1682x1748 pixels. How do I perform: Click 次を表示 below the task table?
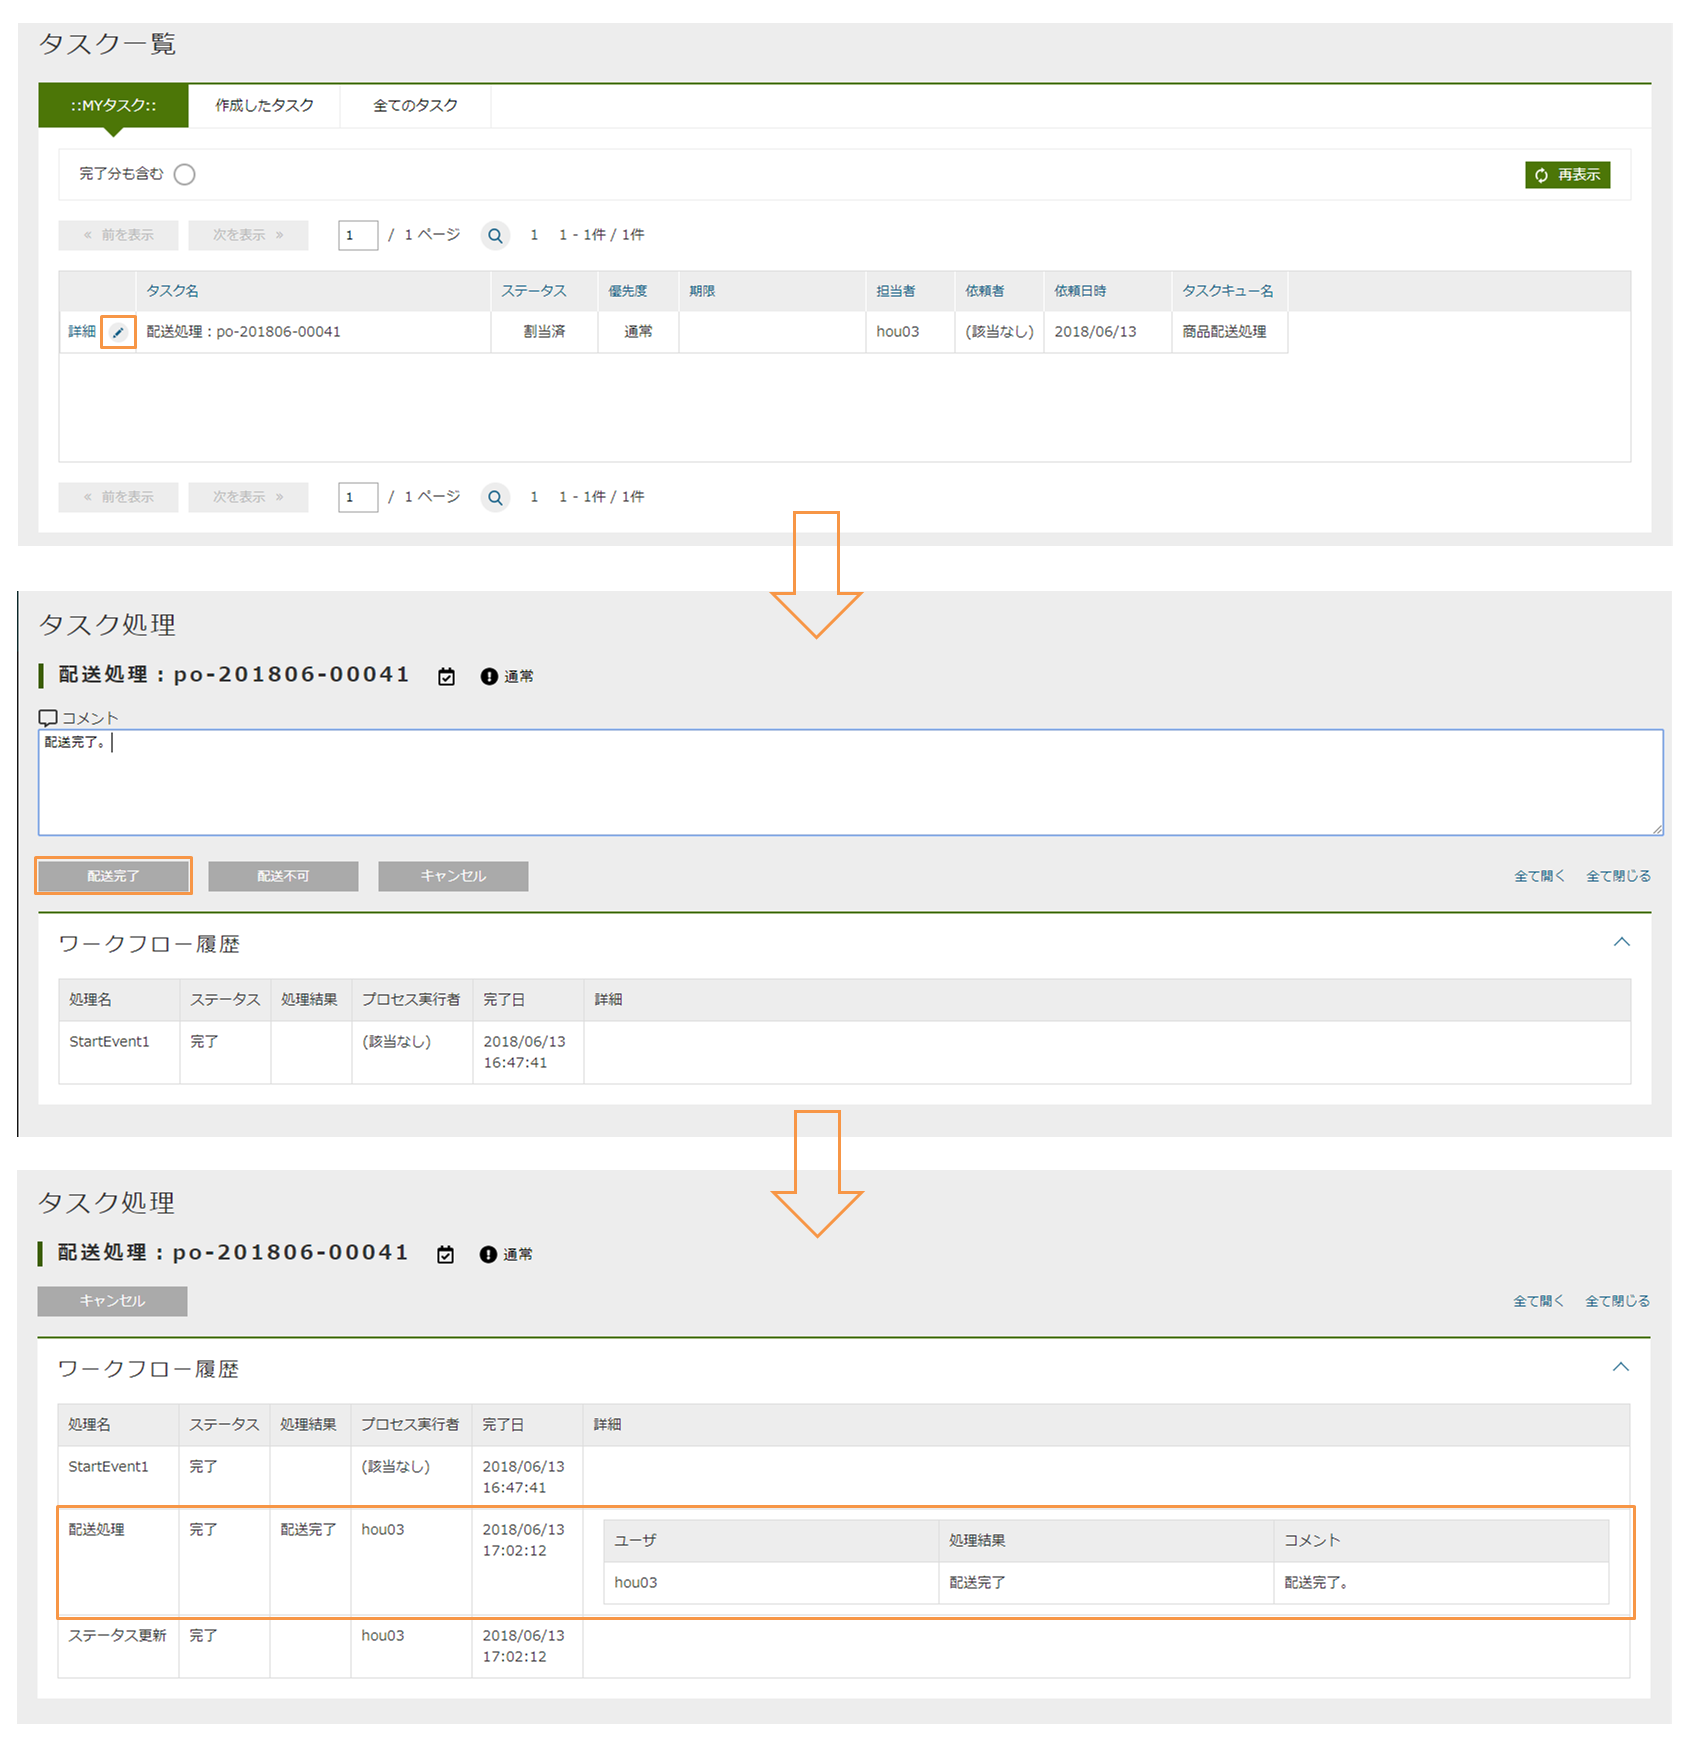click(x=248, y=498)
